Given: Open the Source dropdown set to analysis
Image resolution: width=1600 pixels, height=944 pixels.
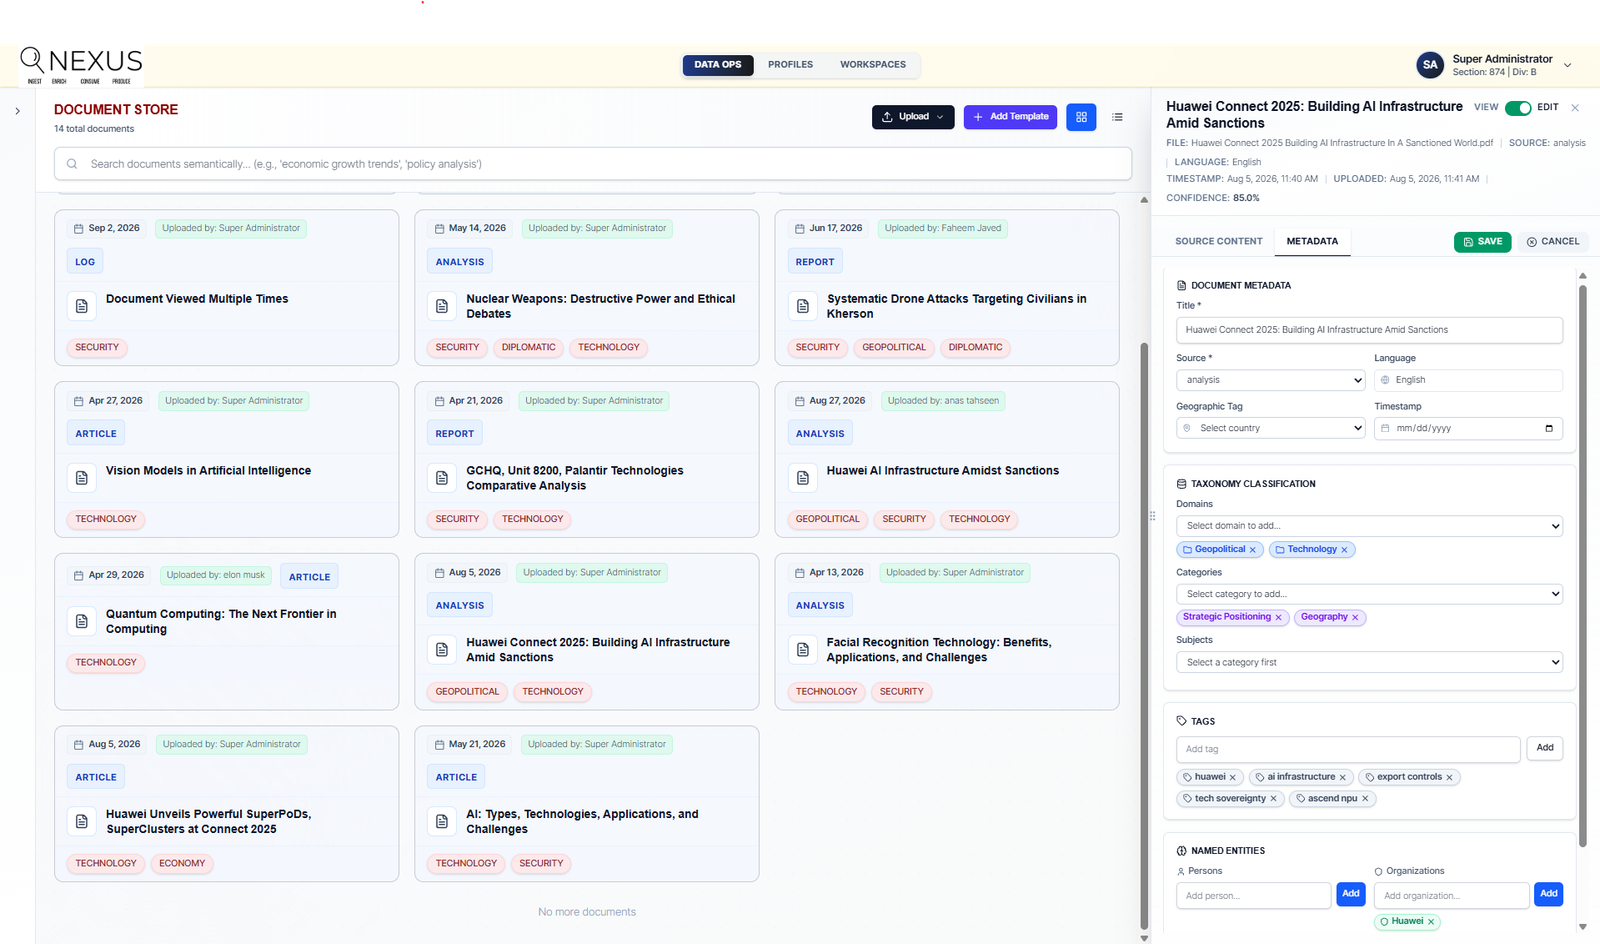Looking at the screenshot, I should click(x=1271, y=380).
